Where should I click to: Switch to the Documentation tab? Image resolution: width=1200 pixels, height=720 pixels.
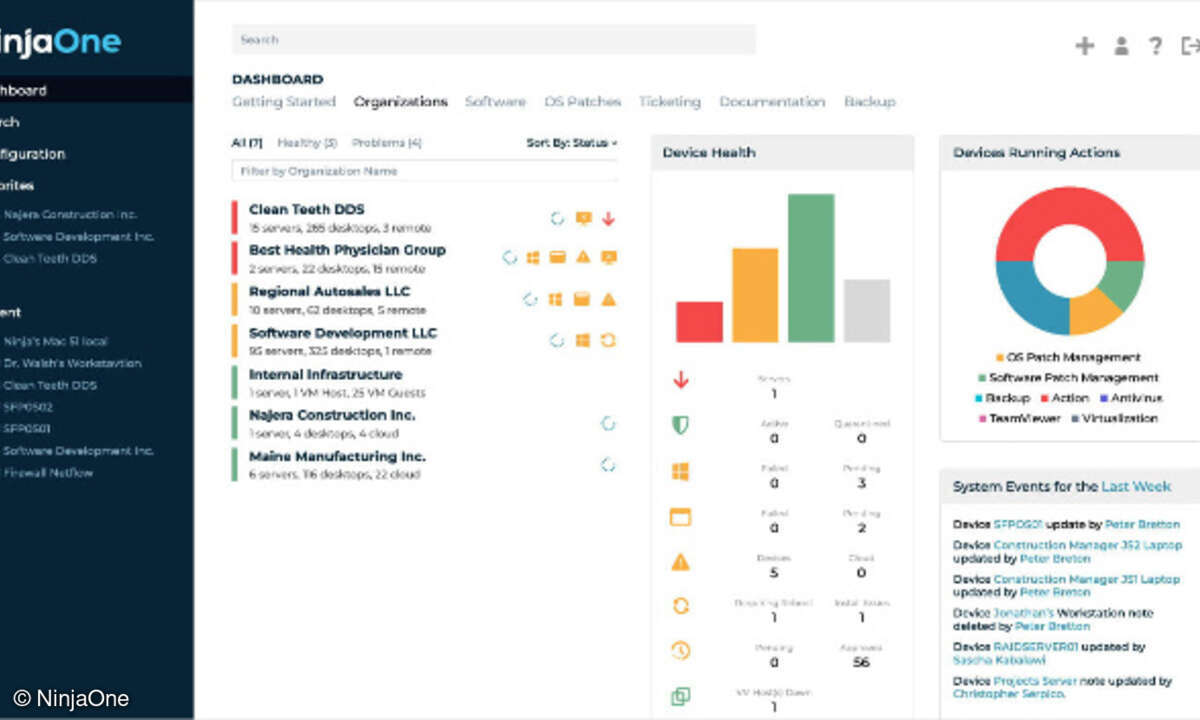coord(772,102)
